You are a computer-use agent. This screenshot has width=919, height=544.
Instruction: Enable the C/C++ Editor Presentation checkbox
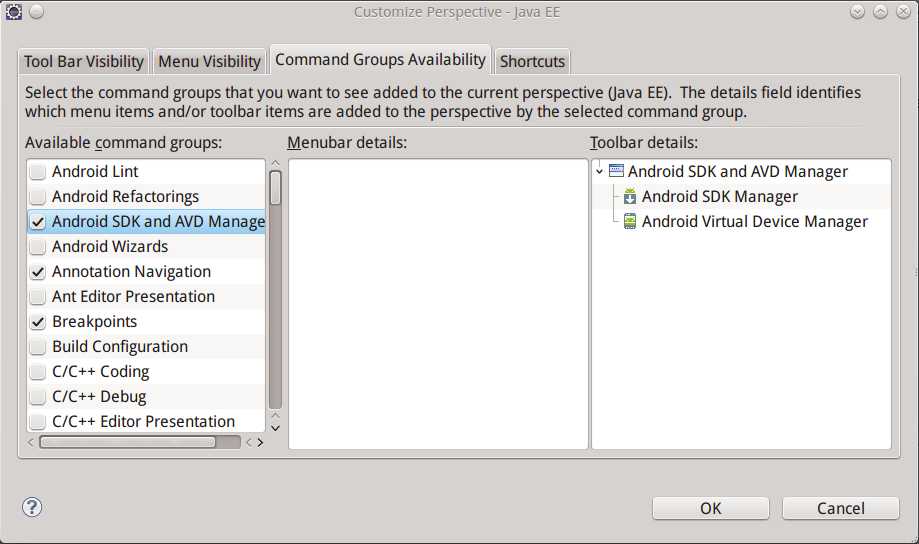[38, 421]
